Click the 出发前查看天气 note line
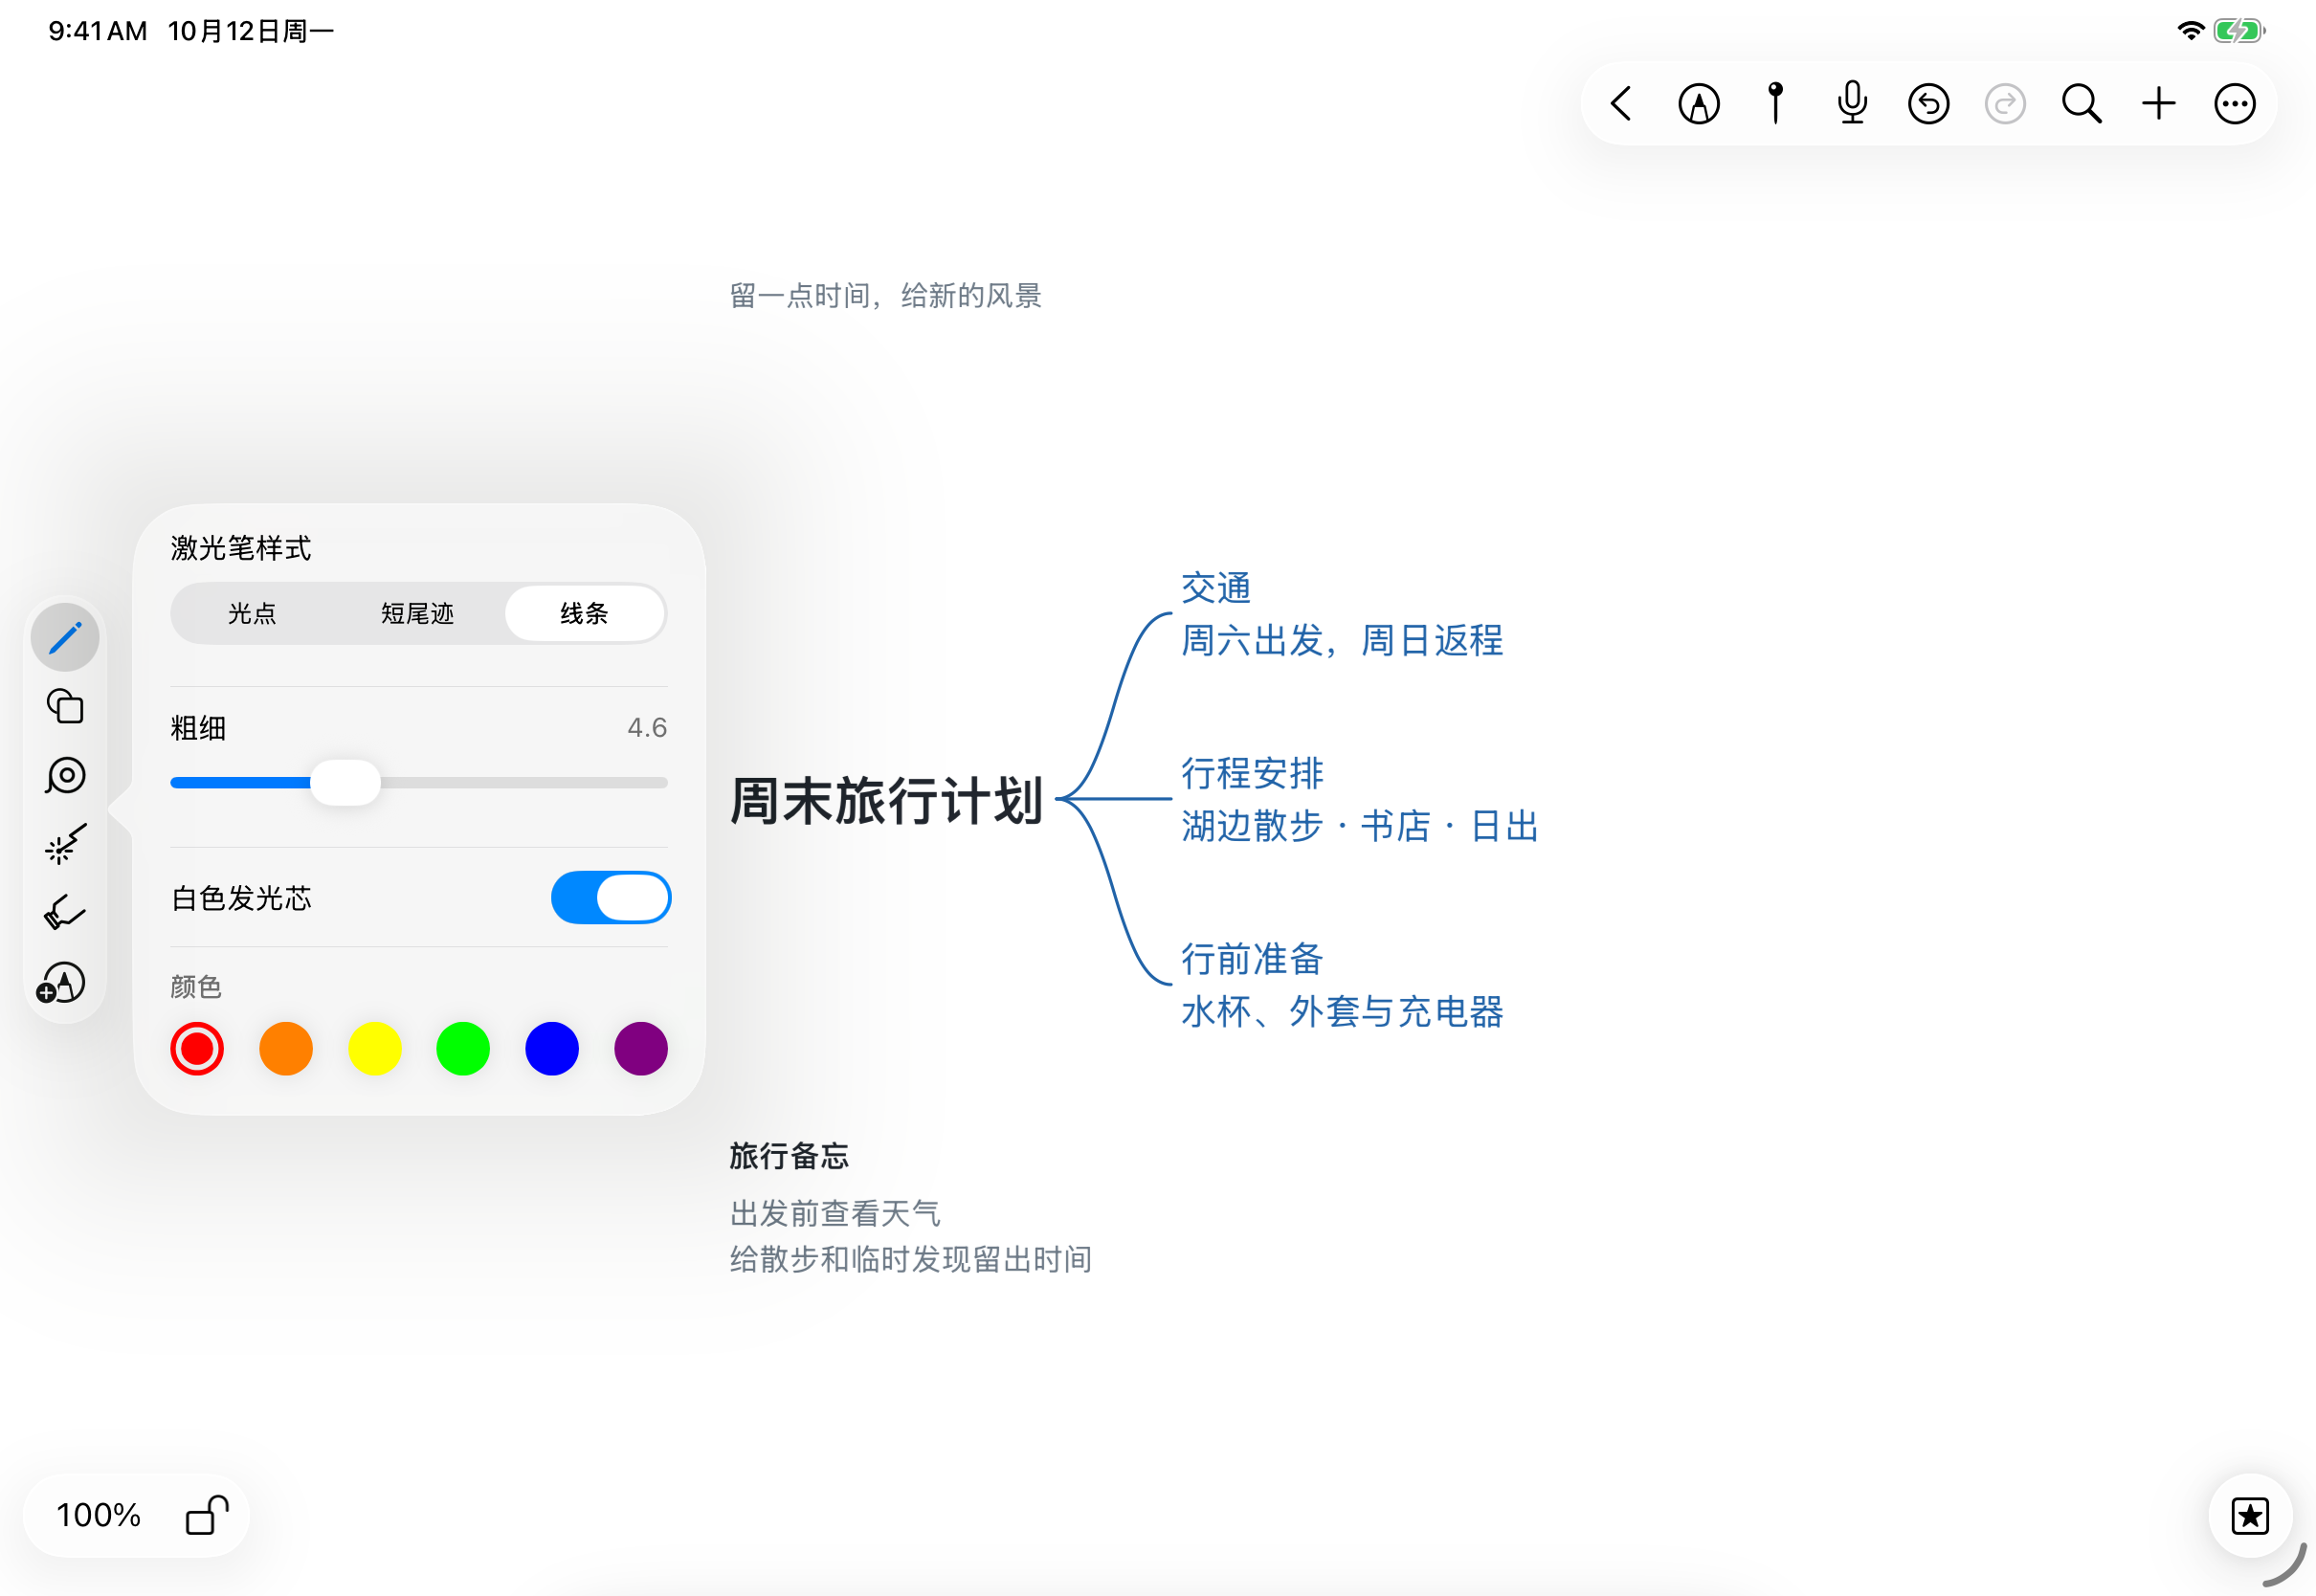 click(835, 1213)
